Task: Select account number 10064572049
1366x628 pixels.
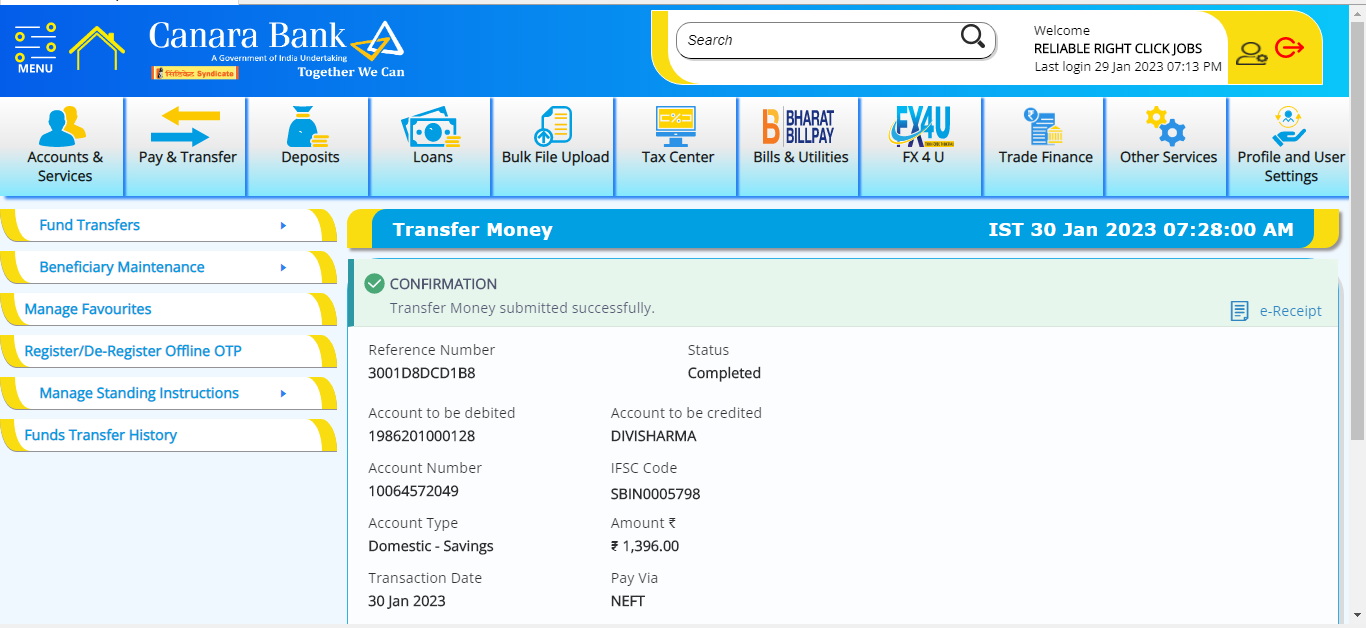Action: [x=413, y=491]
